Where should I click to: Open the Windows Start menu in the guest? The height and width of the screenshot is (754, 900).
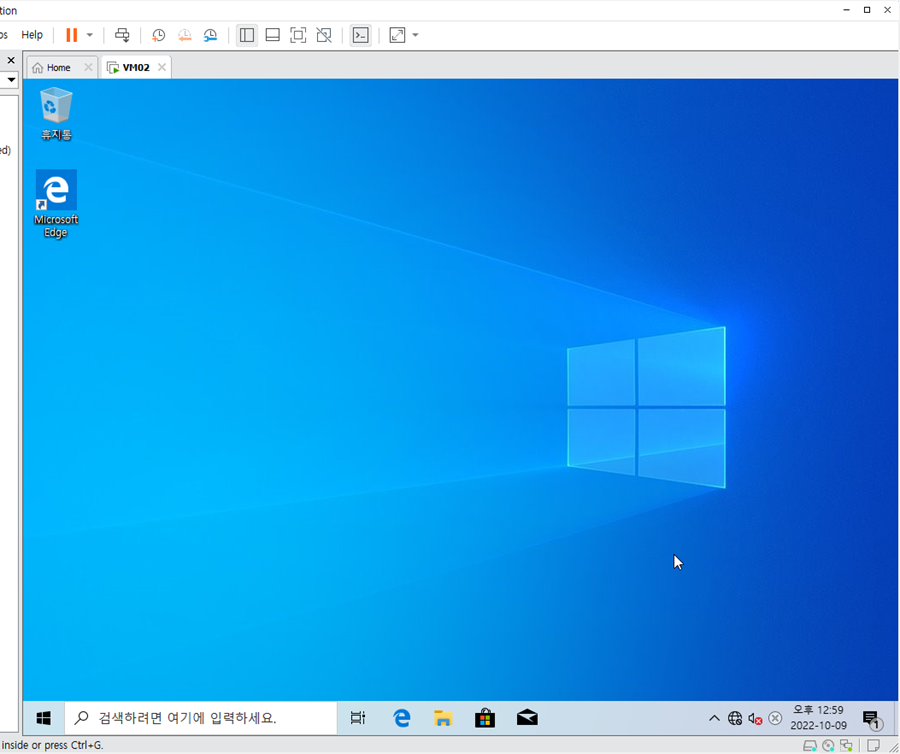click(44, 718)
